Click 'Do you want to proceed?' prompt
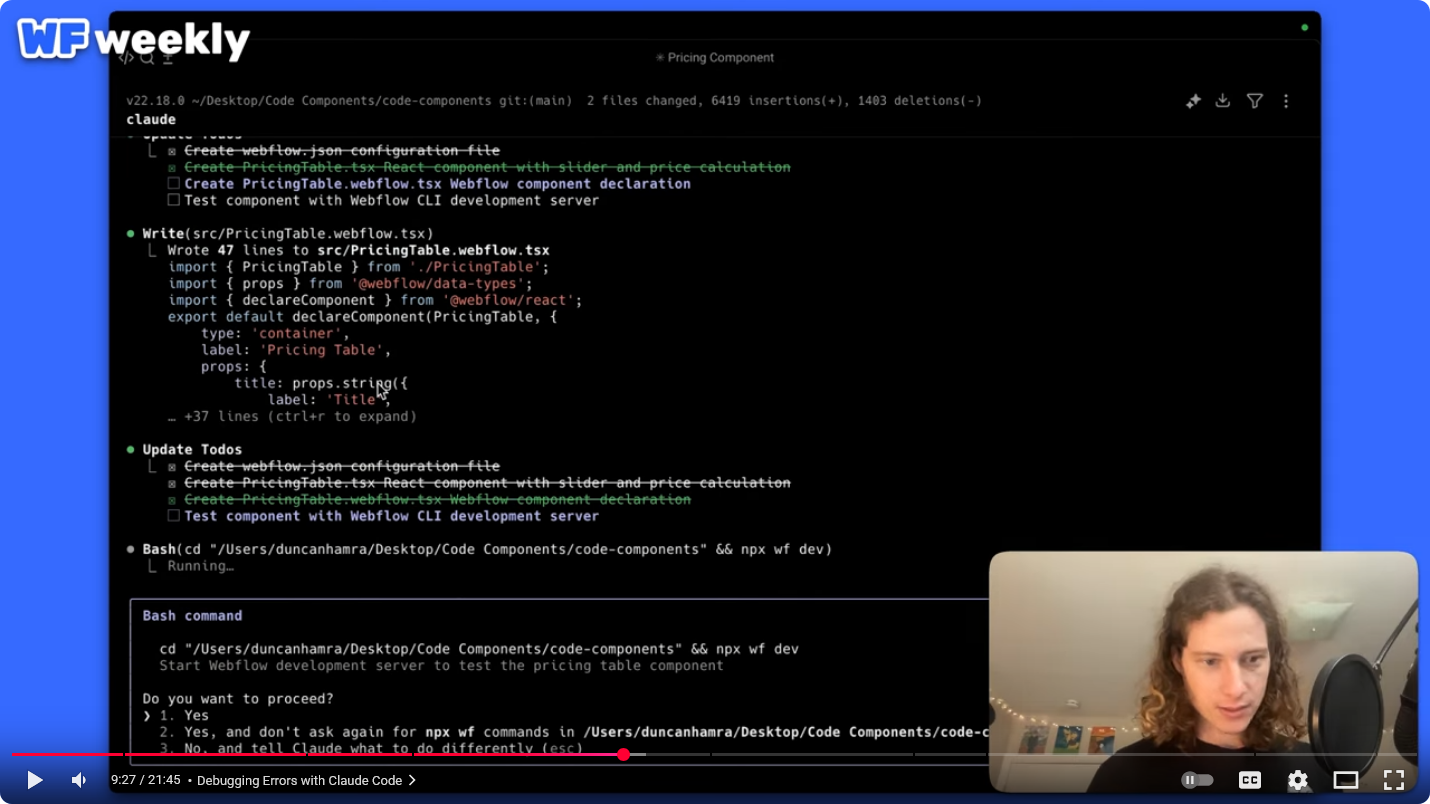1430x804 pixels. 238,699
